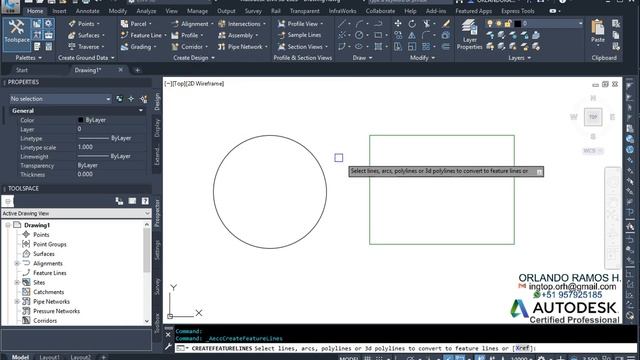Switch to the Home ribbon tab

(35, 11)
